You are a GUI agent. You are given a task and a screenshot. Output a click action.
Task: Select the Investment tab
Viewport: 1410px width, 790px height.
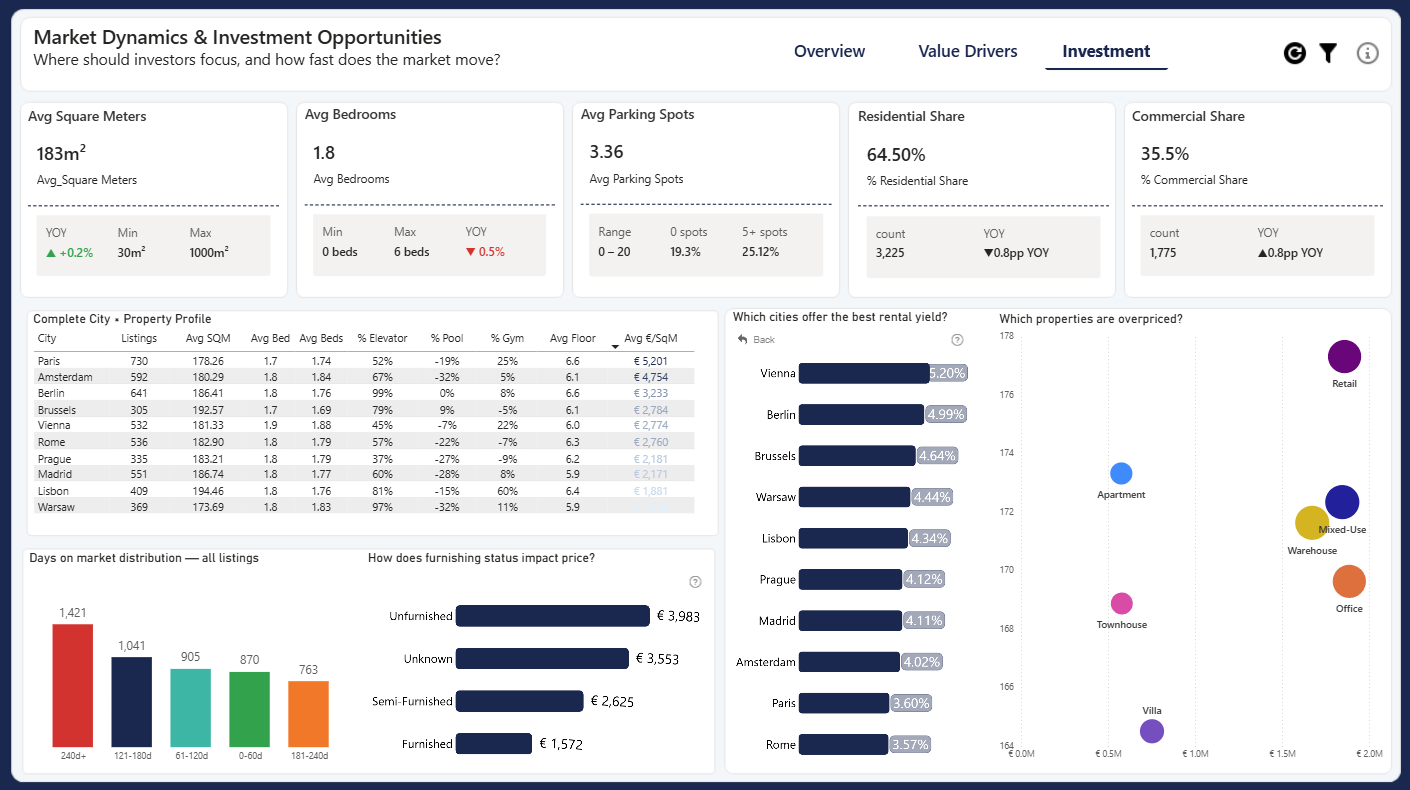point(1106,52)
